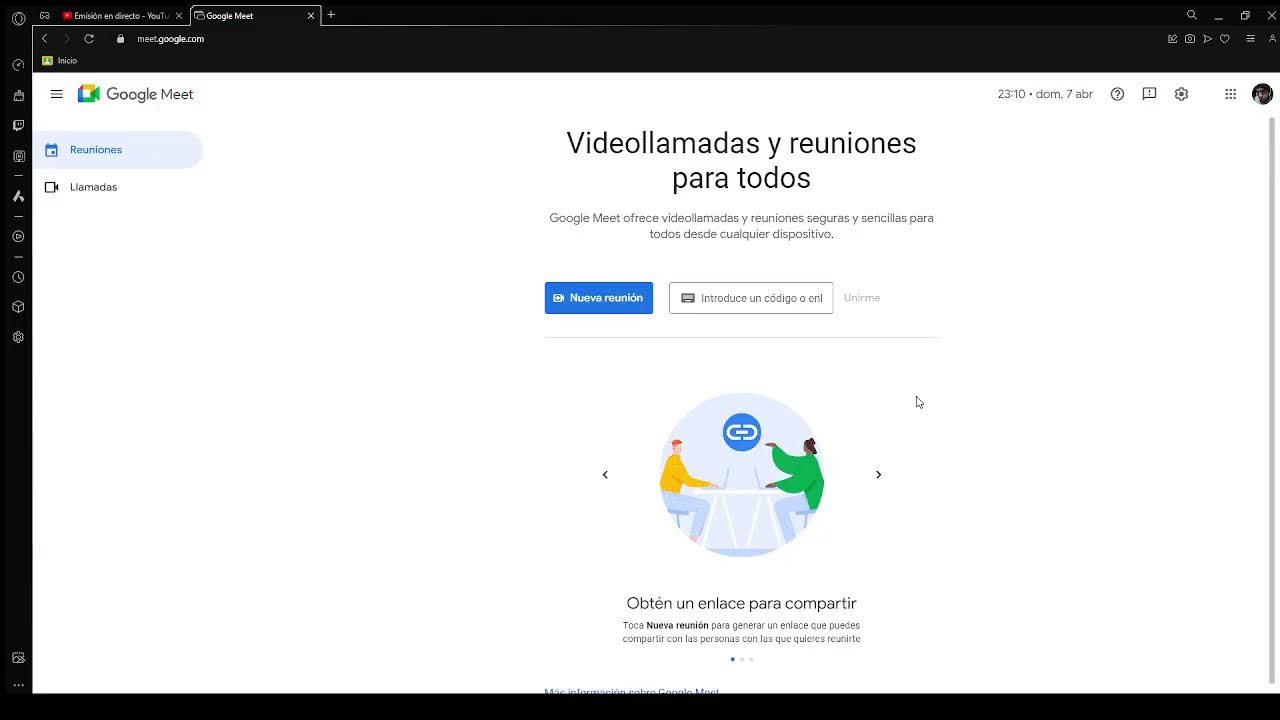Reload the current page
The image size is (1280, 720).
(89, 39)
